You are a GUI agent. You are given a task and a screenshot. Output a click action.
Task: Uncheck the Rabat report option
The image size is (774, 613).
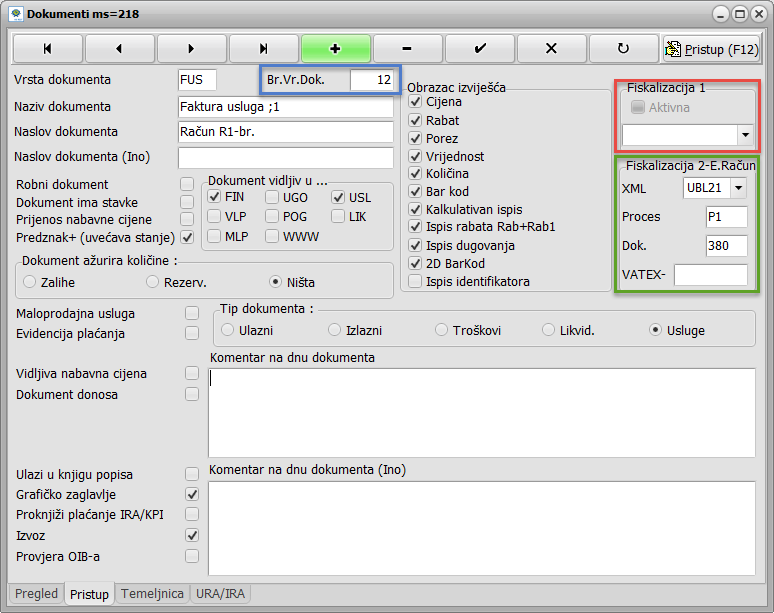(x=416, y=120)
